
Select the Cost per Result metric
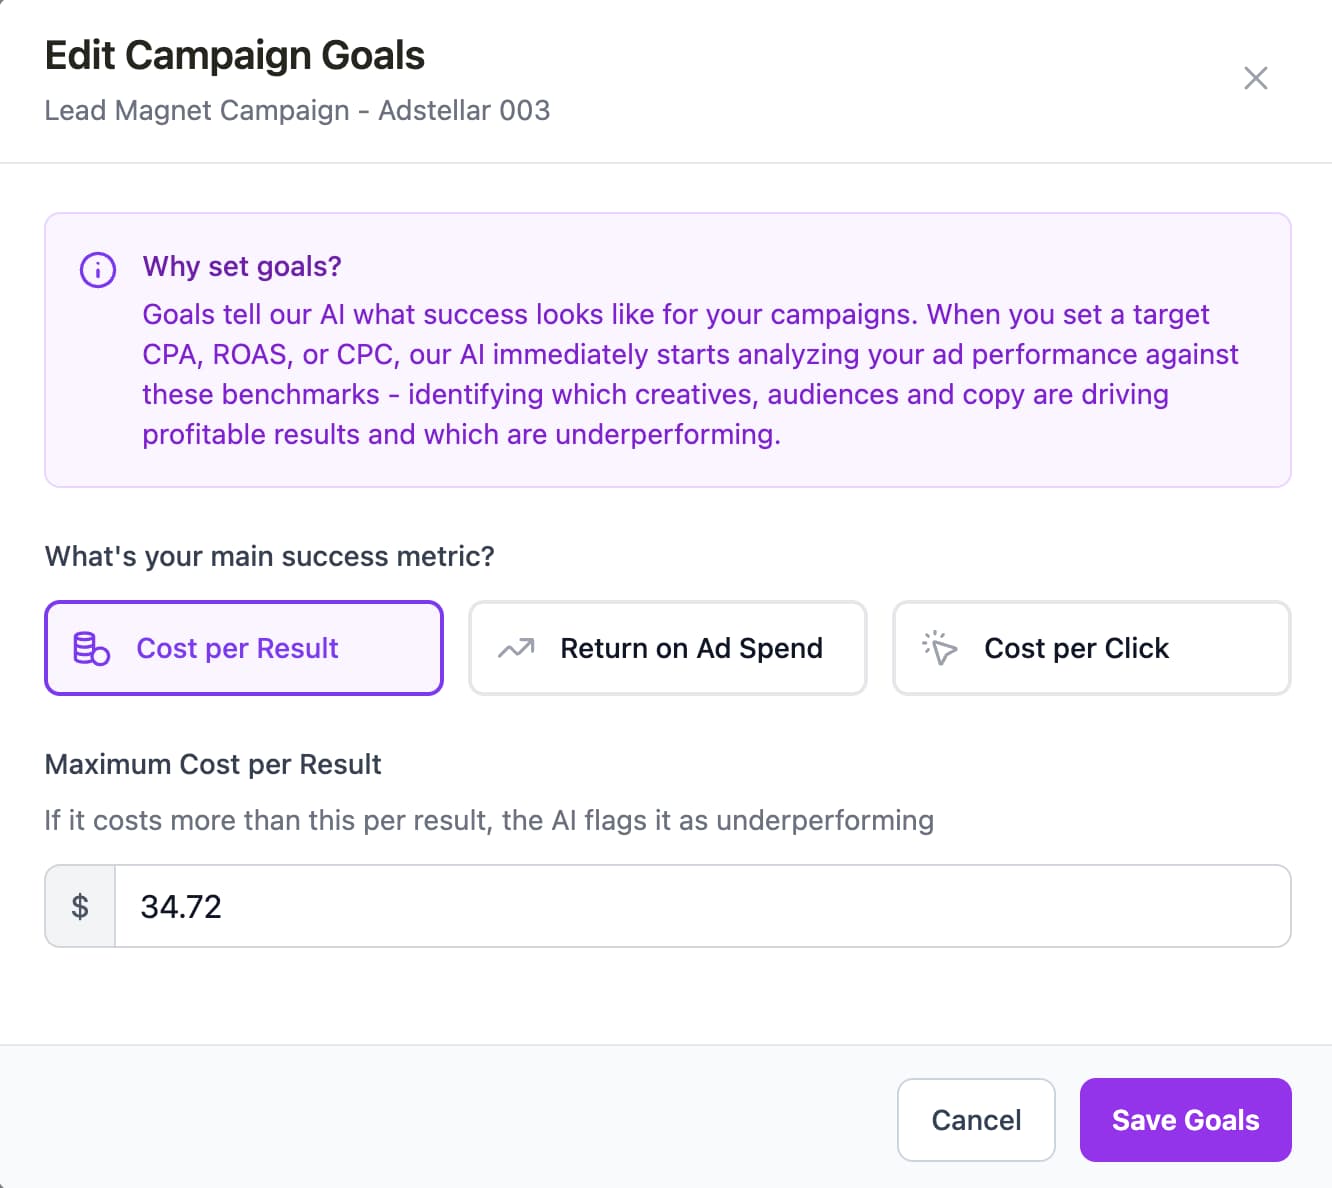243,648
